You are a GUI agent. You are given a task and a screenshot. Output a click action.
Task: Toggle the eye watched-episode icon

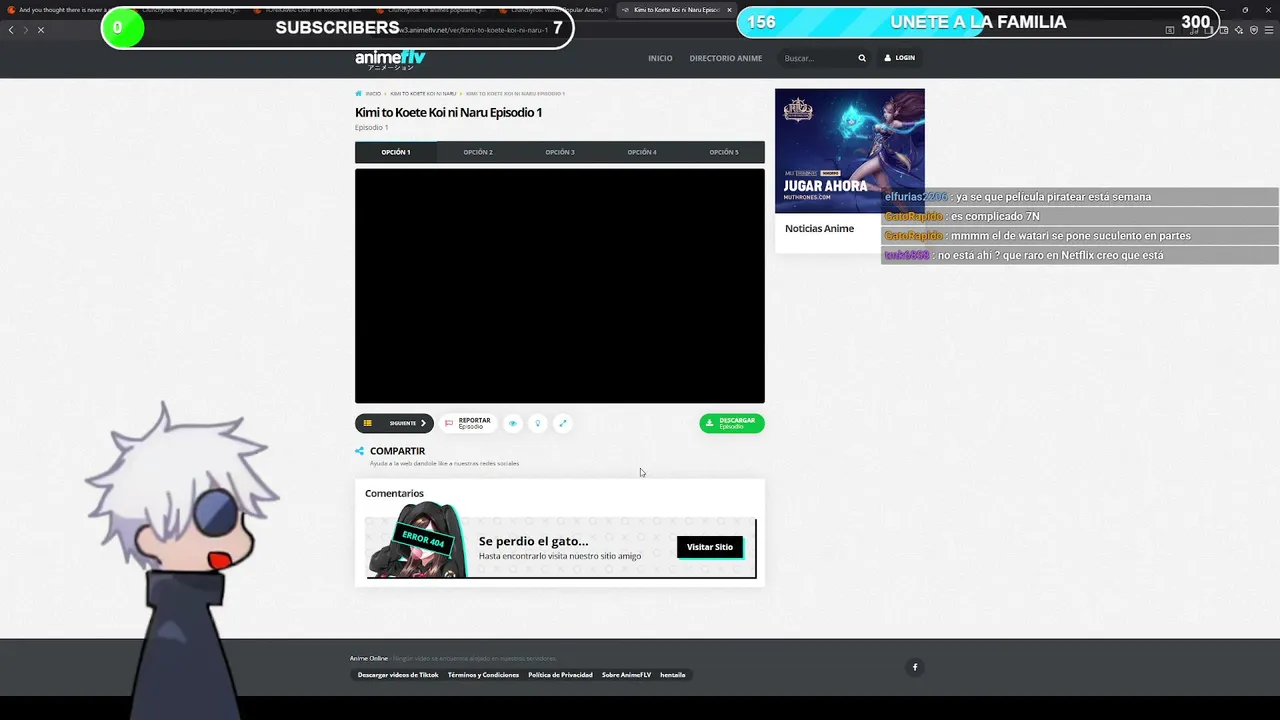[x=513, y=423]
